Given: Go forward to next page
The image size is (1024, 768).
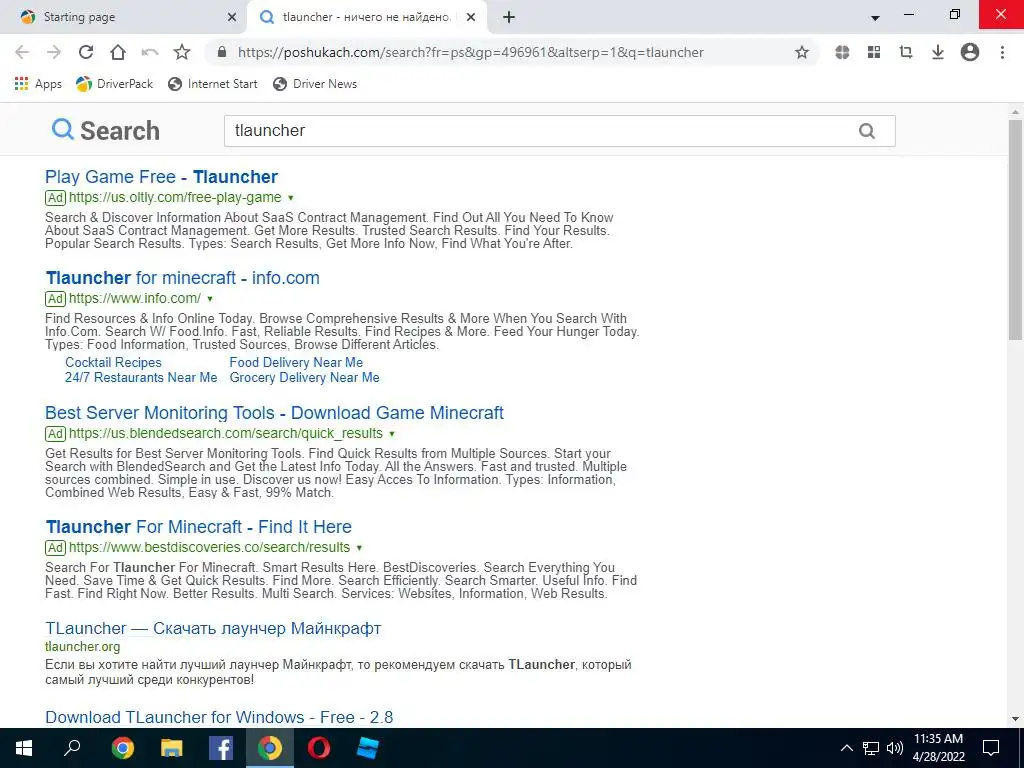Looking at the screenshot, I should point(54,52).
